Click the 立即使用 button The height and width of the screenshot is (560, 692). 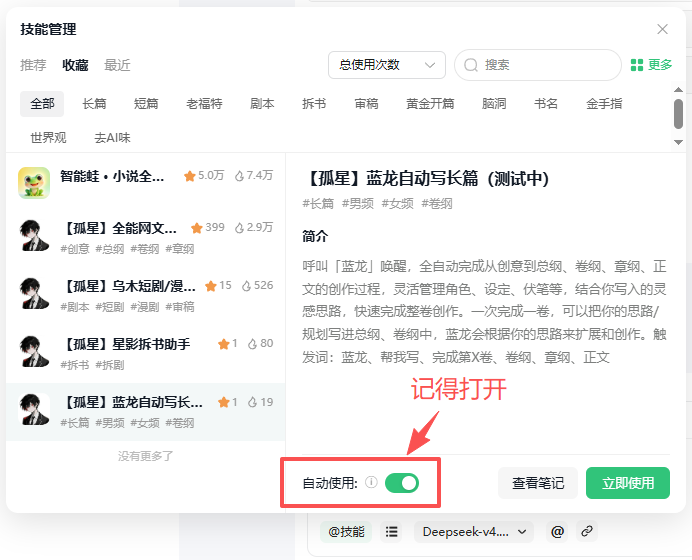tap(628, 483)
